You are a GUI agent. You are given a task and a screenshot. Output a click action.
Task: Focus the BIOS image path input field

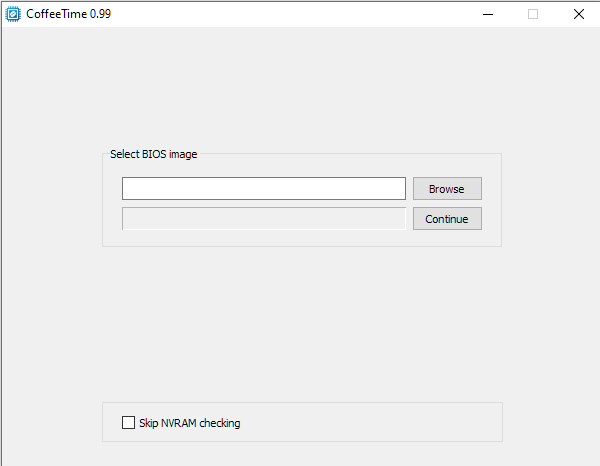264,188
